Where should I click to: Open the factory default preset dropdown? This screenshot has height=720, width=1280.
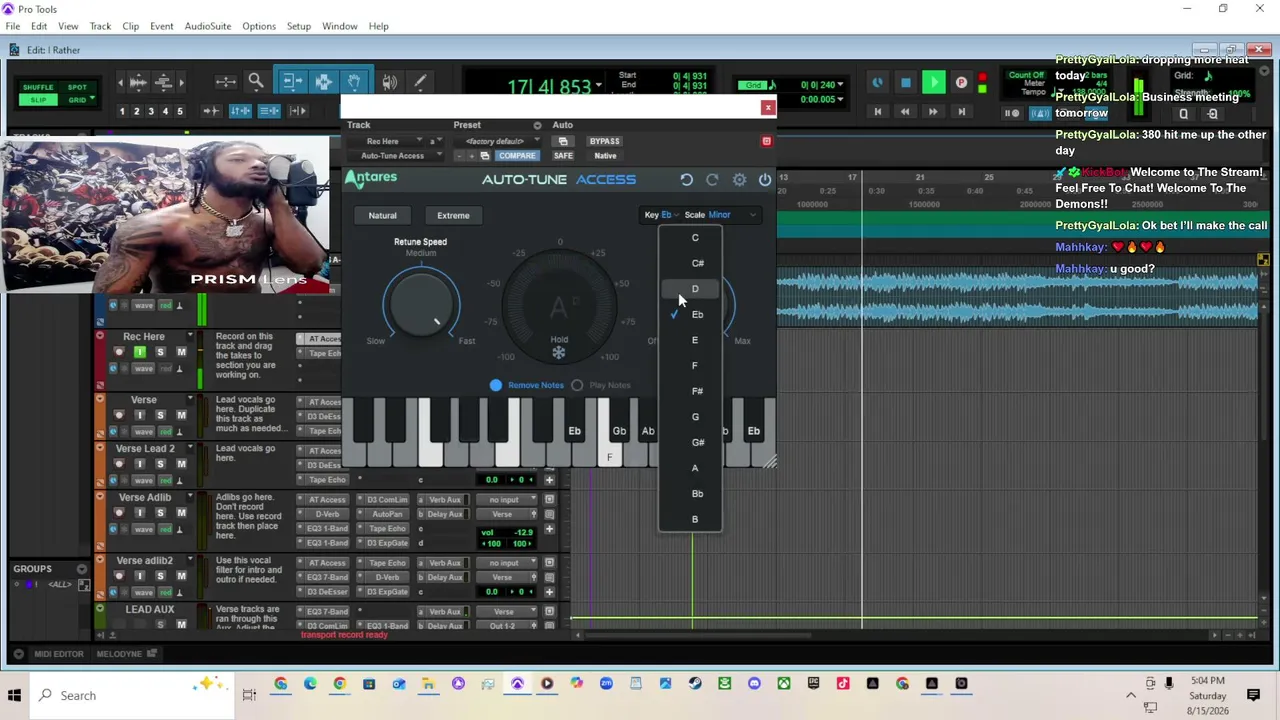click(x=495, y=142)
